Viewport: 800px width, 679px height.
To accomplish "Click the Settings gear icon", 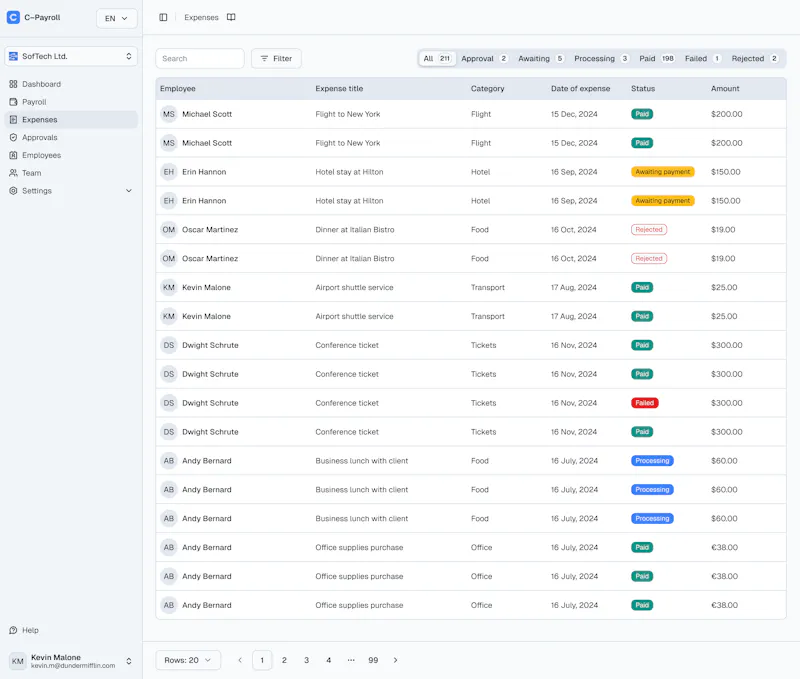I will (x=13, y=191).
